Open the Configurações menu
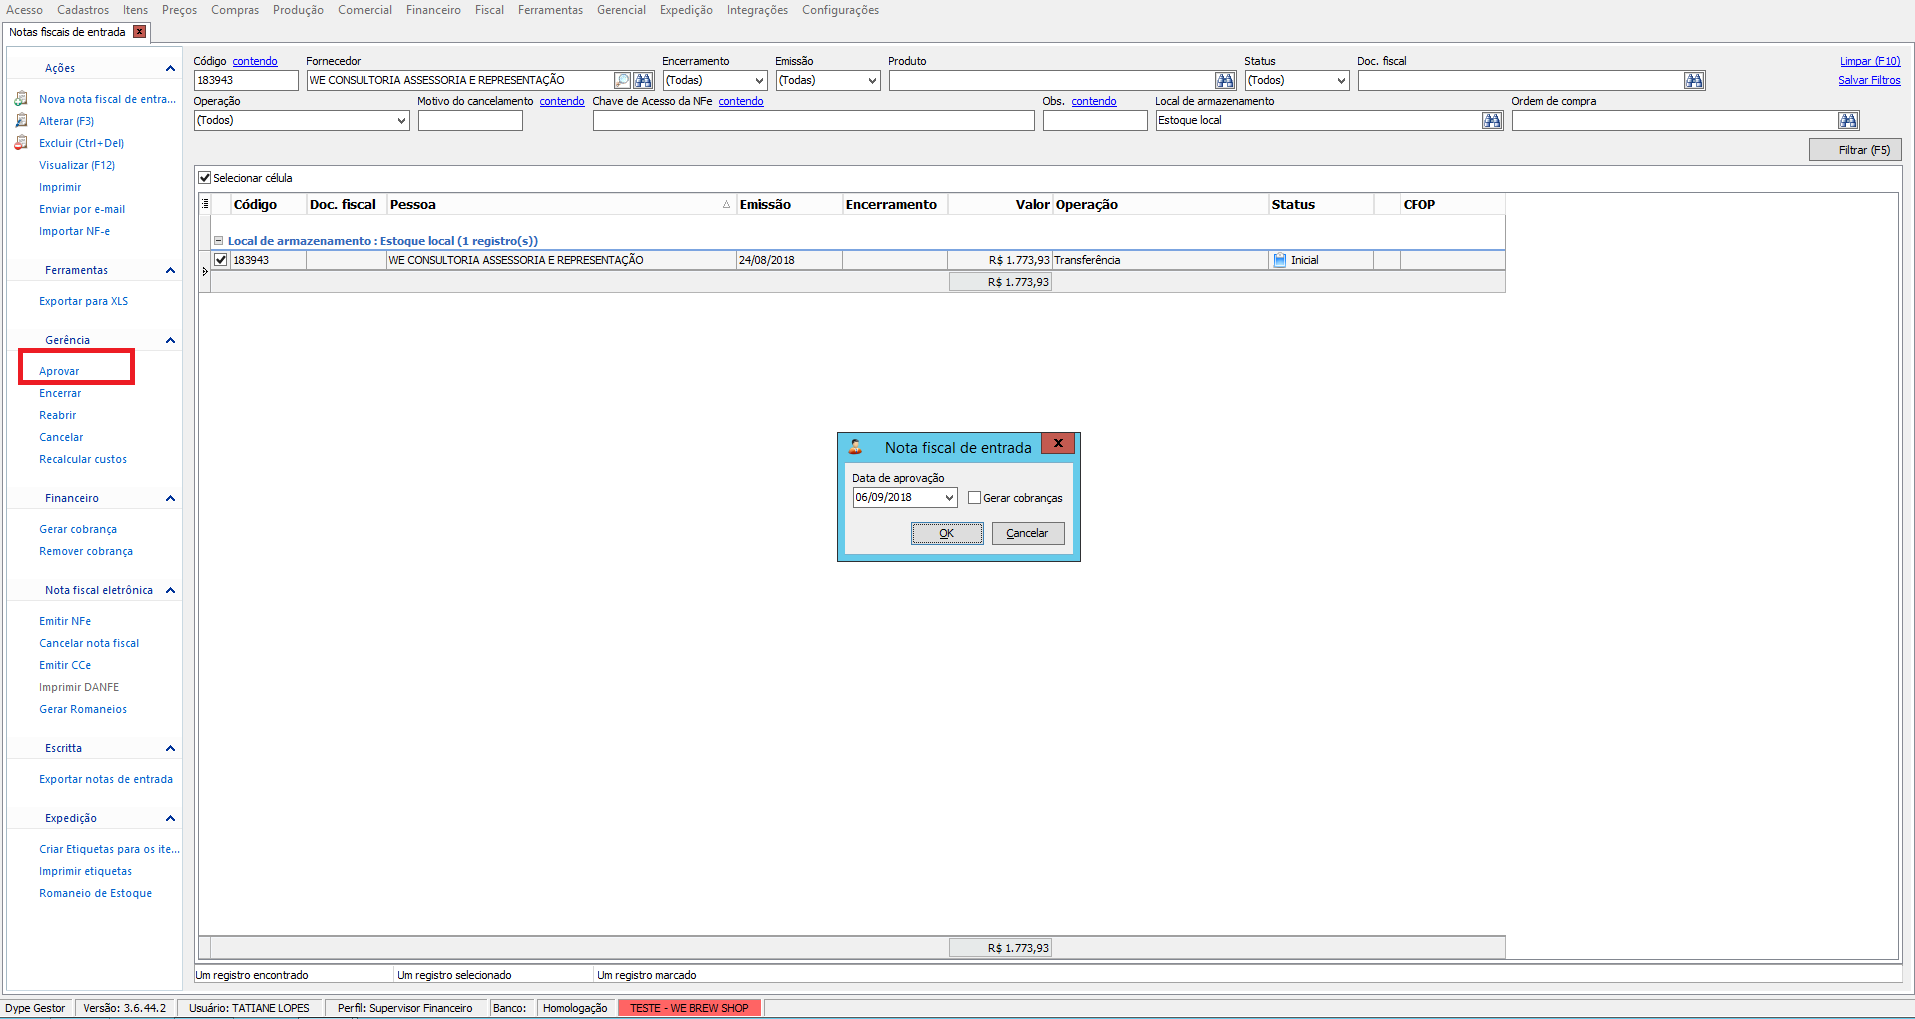 point(840,10)
